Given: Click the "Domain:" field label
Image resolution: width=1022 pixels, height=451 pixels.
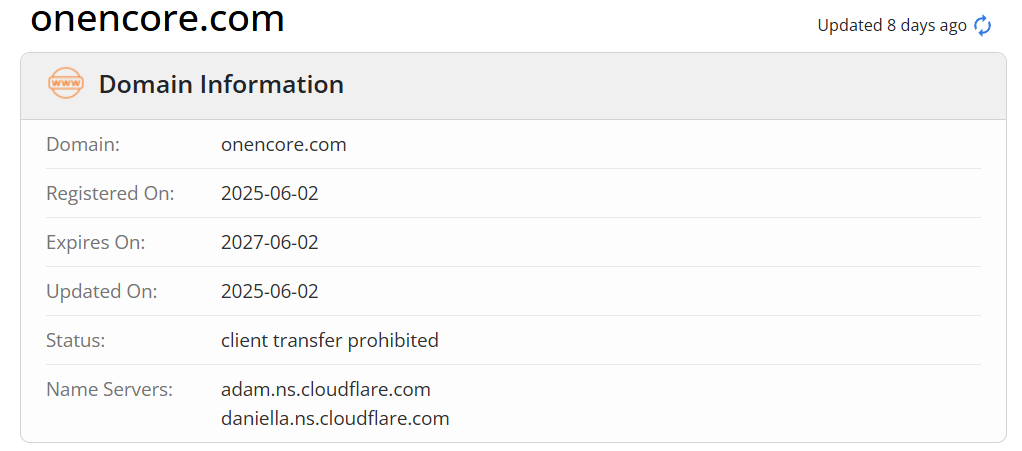Looking at the screenshot, I should pyautogui.click(x=83, y=144).
